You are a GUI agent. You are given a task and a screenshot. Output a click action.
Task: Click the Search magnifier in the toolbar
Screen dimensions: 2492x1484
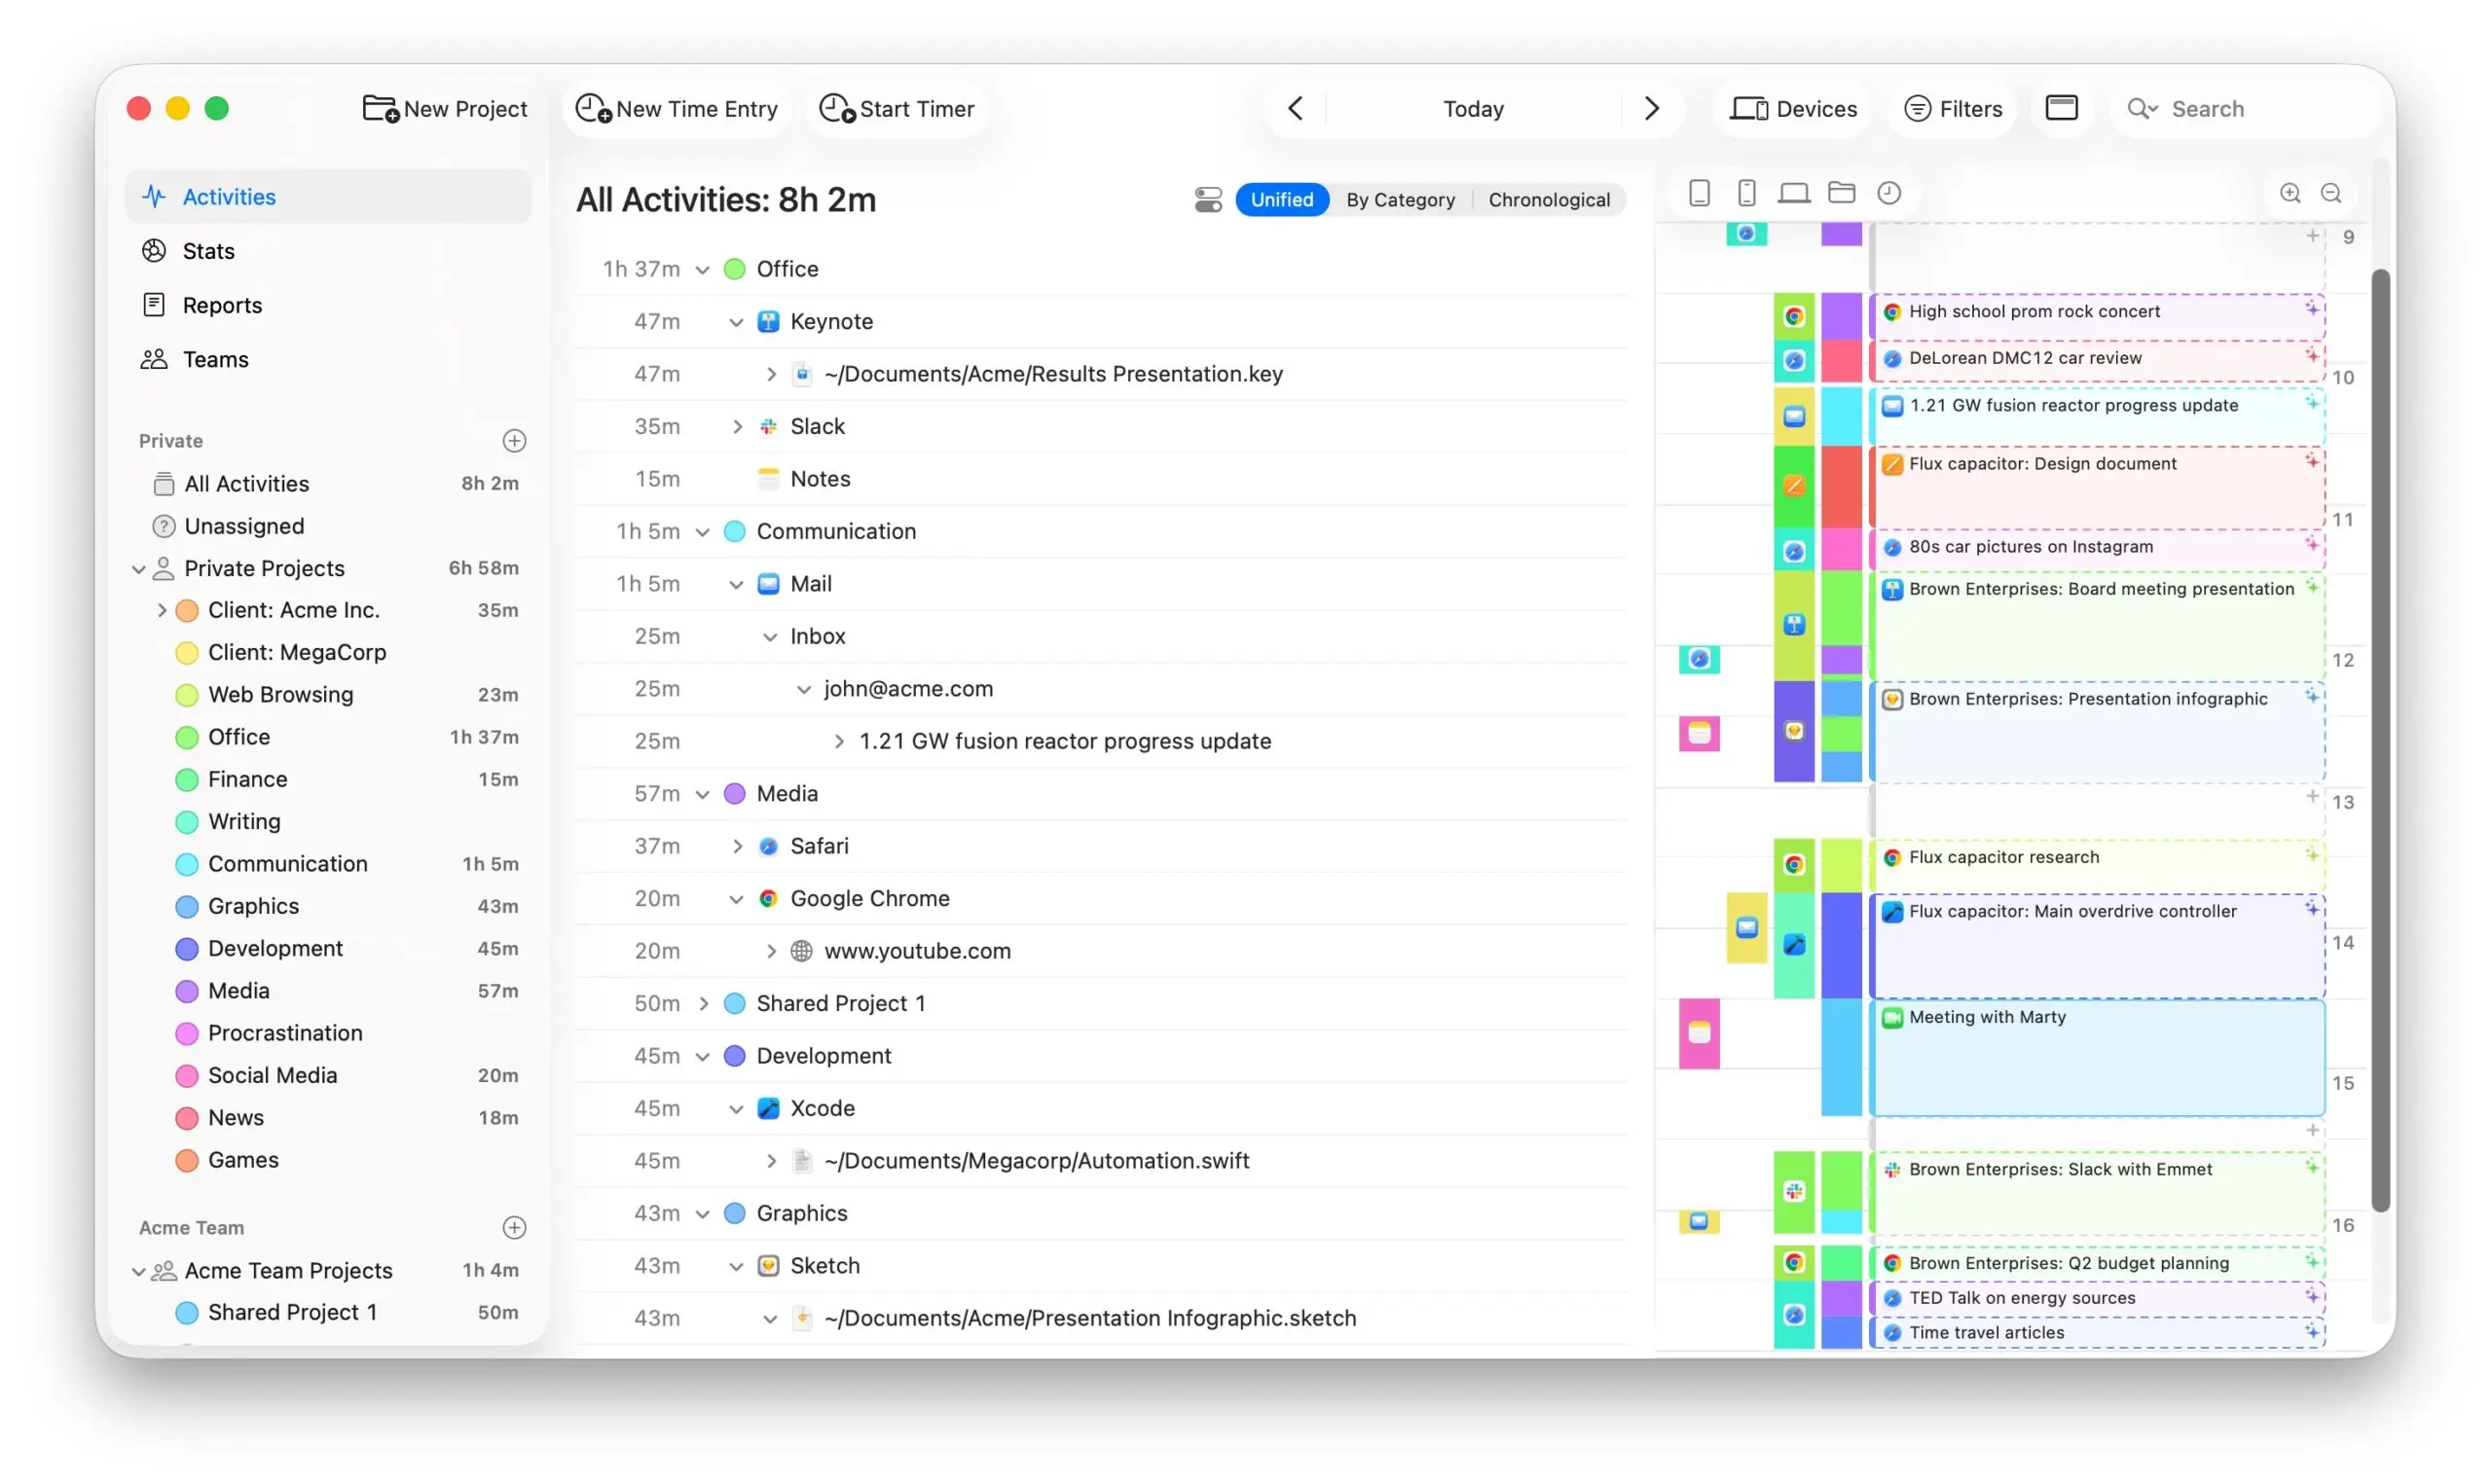pos(2140,108)
